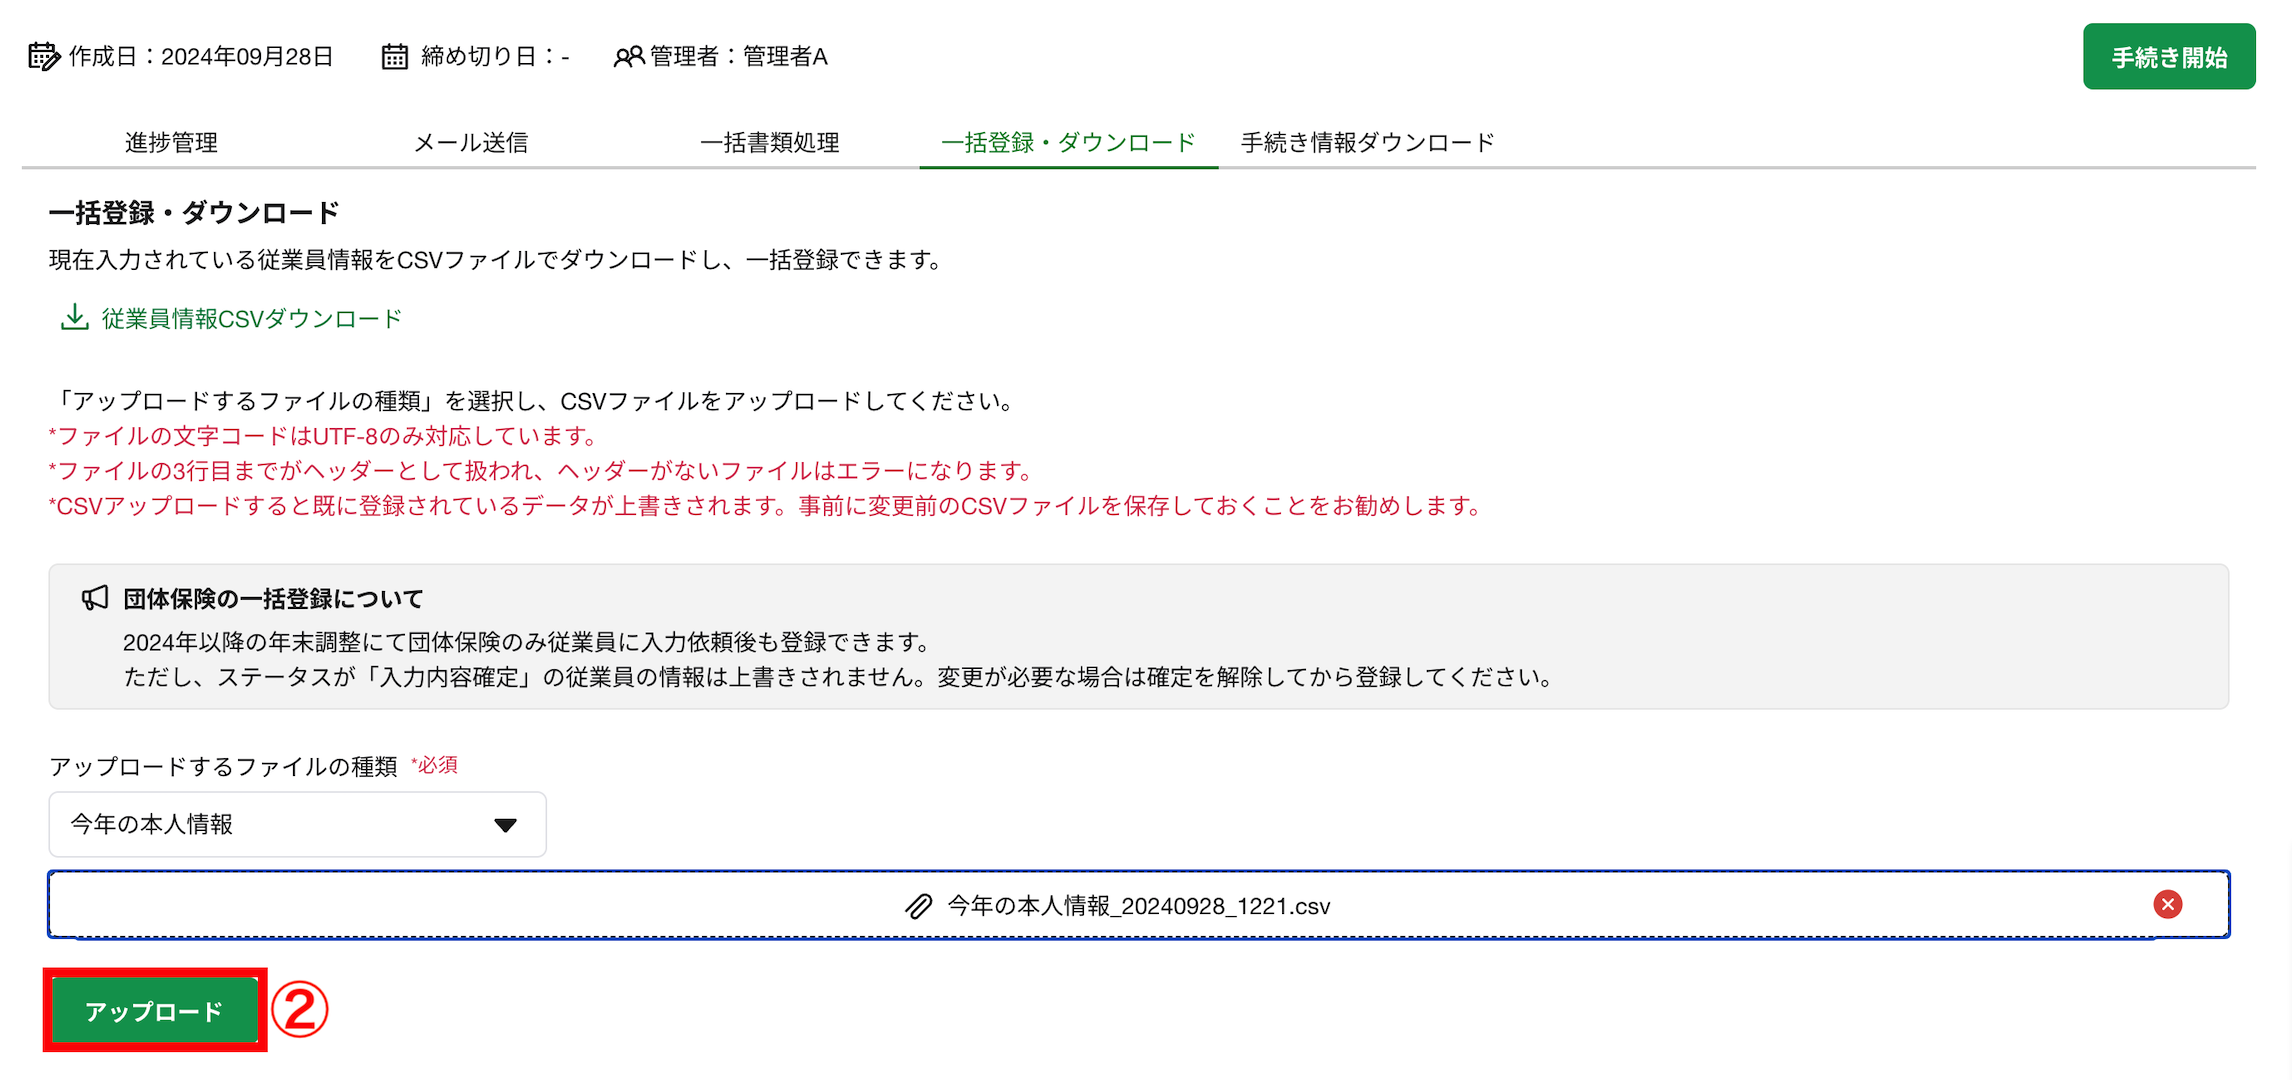Click the download arrow icon beside CSVダウンロード
2292x1080 pixels.
click(74, 317)
